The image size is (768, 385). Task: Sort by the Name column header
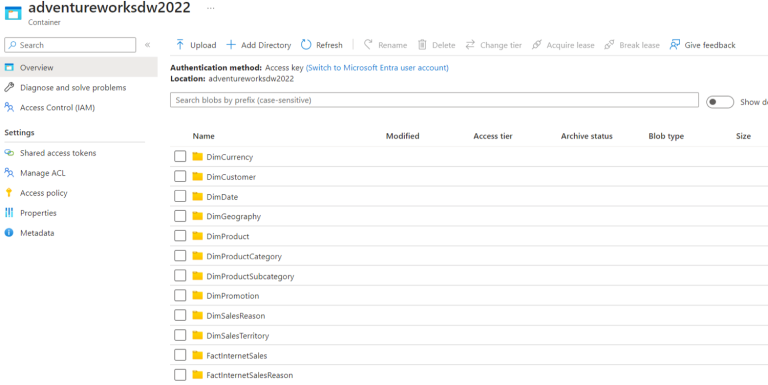click(203, 136)
